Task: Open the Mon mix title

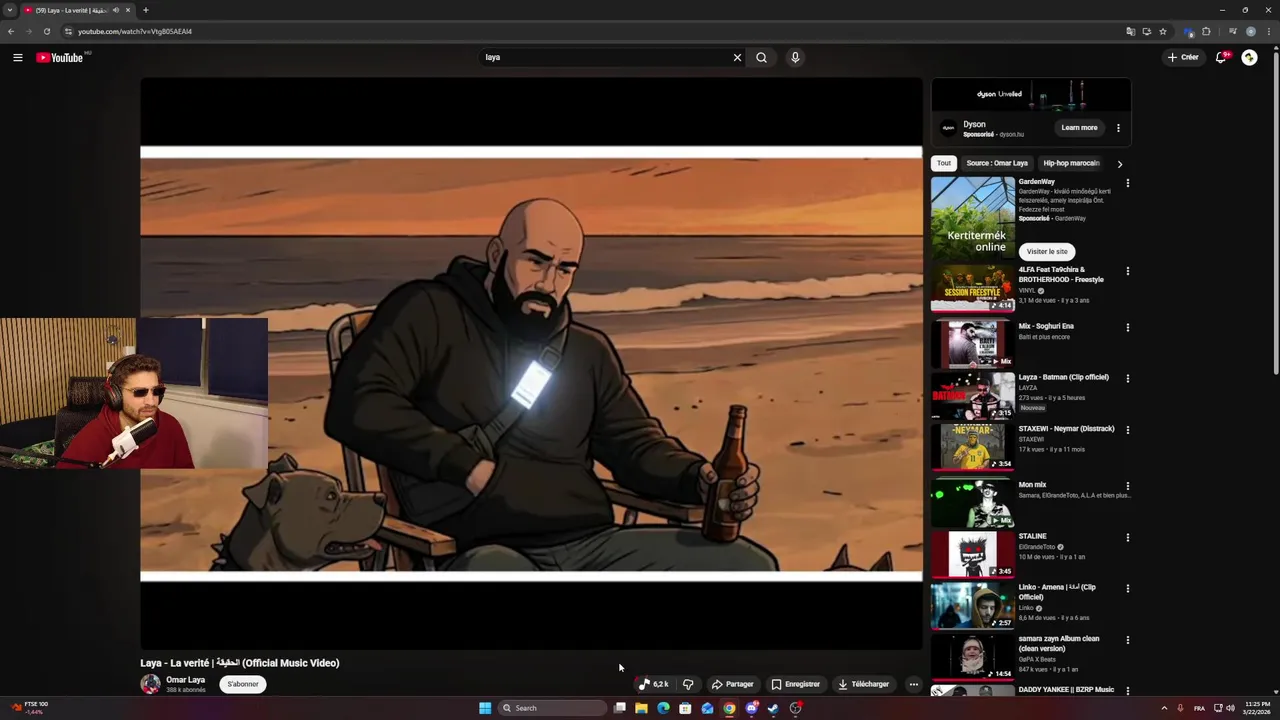Action: point(1033,485)
